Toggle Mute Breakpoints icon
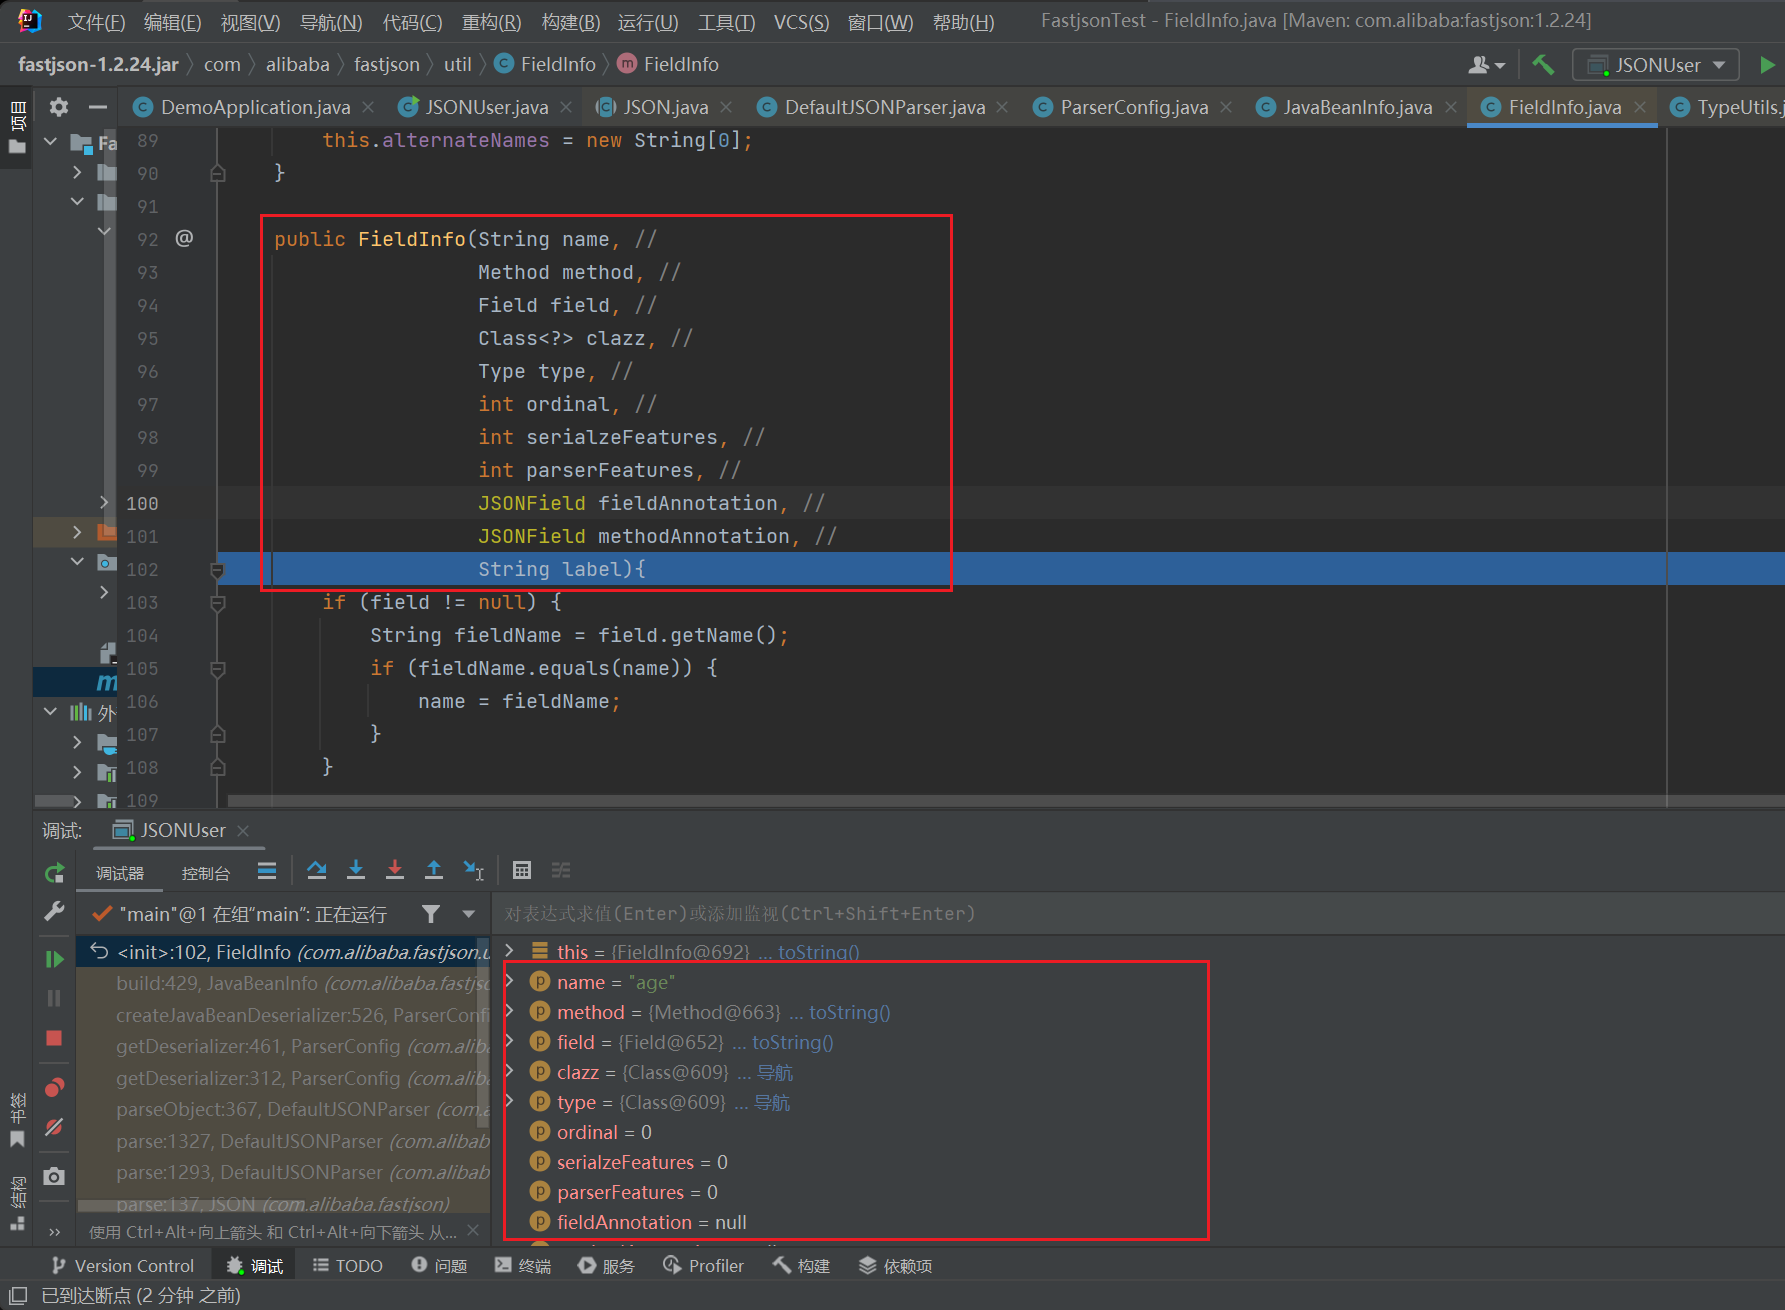Image resolution: width=1785 pixels, height=1310 pixels. [x=54, y=1127]
